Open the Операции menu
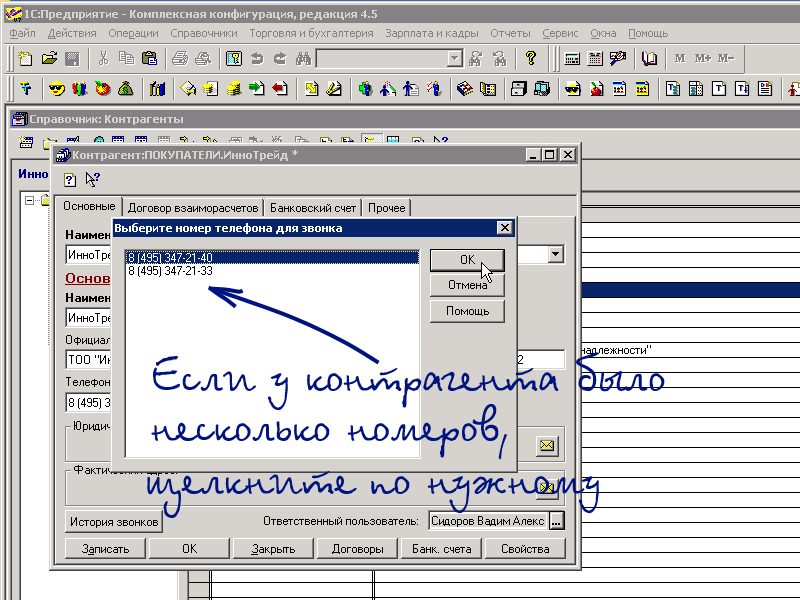The width and height of the screenshot is (800, 600). (133, 33)
